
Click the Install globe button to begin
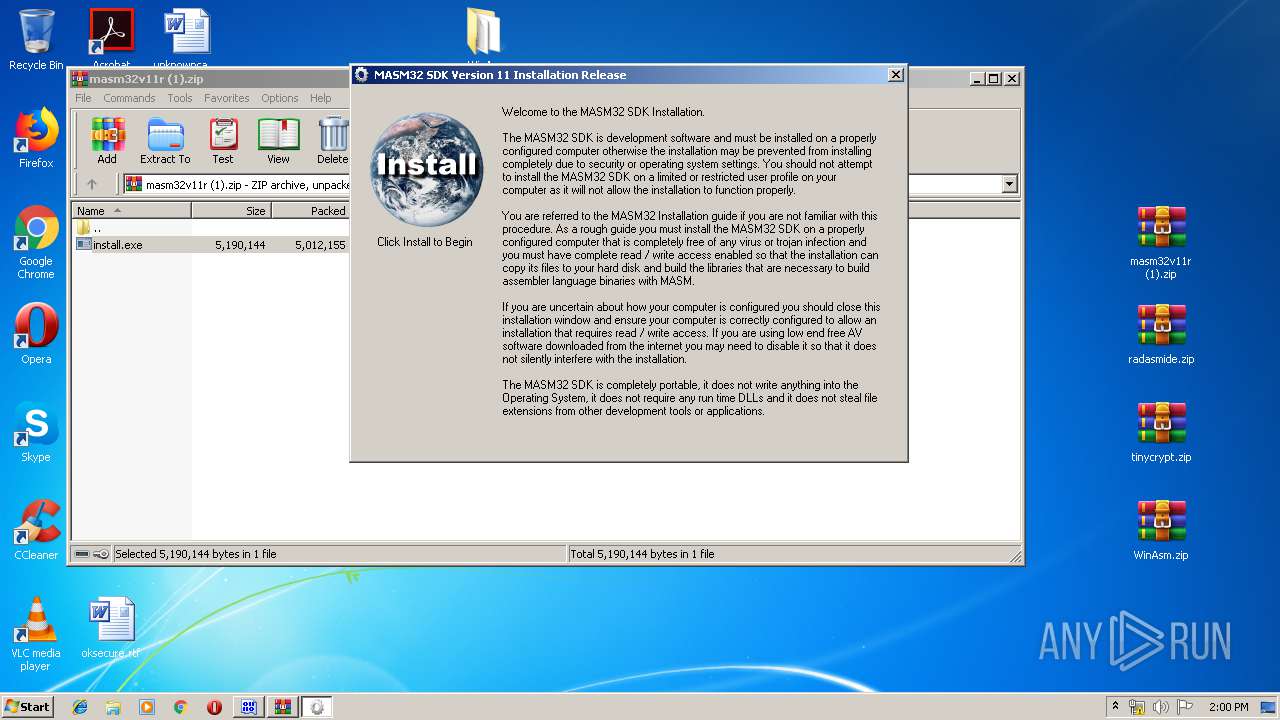pyautogui.click(x=427, y=169)
